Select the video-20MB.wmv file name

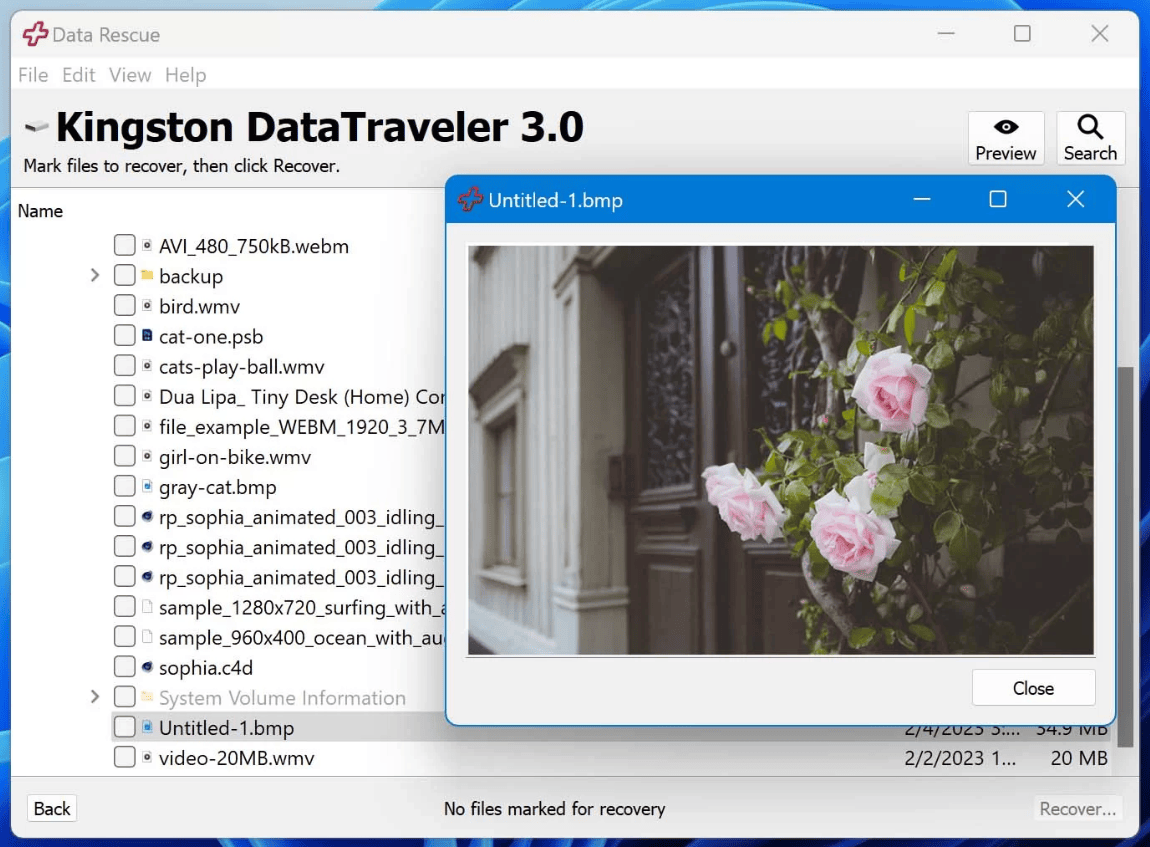(x=237, y=758)
